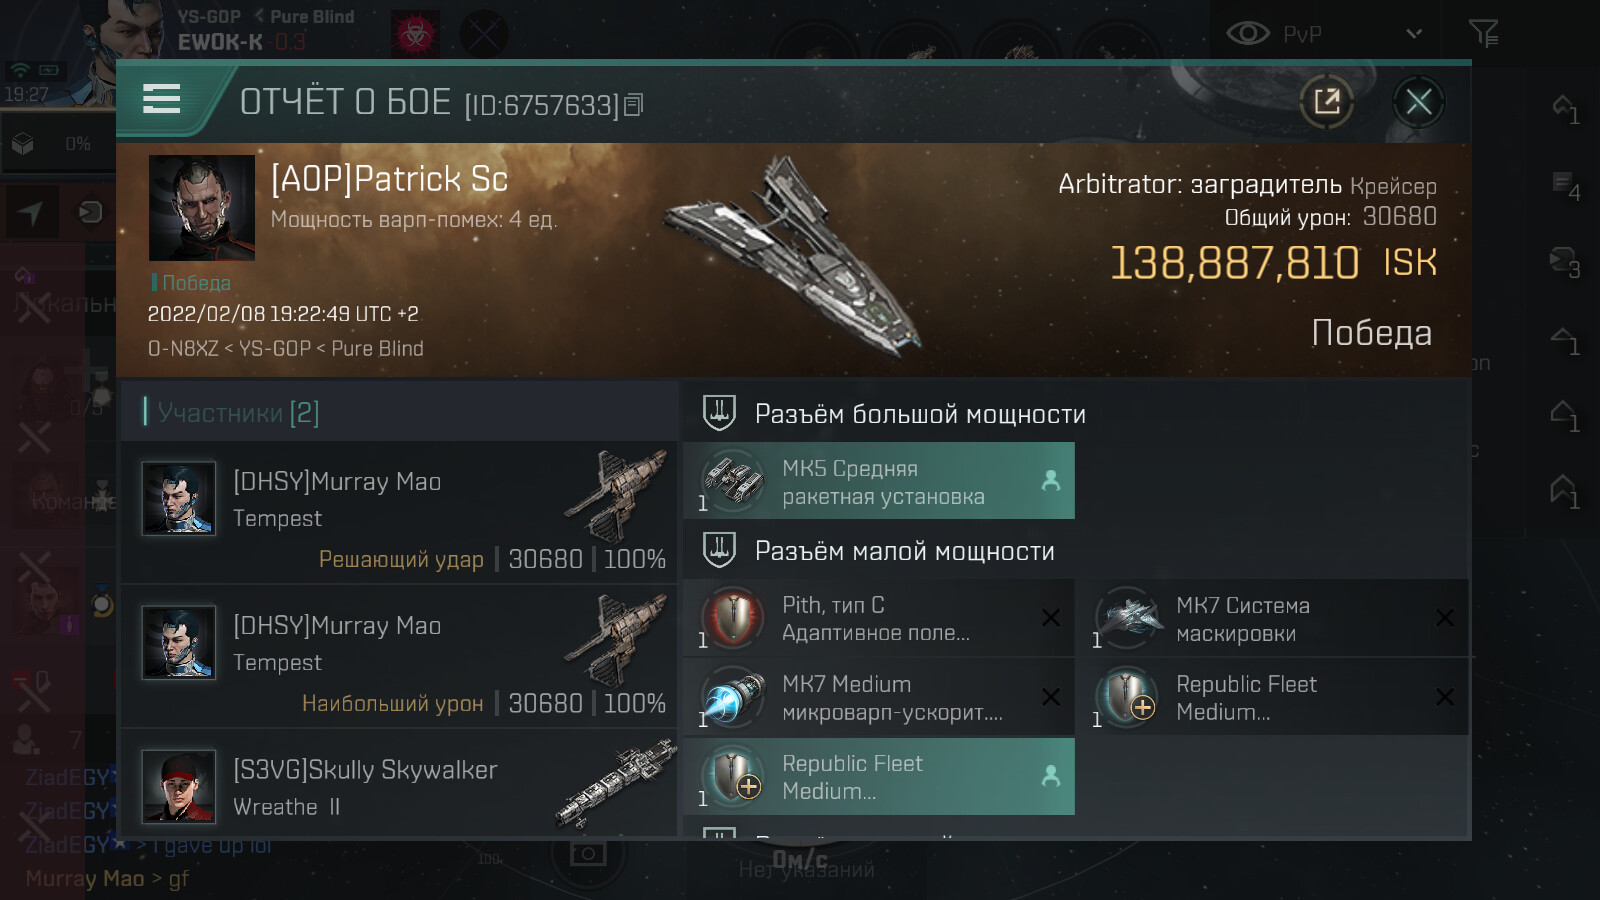The width and height of the screenshot is (1600, 900).
Task: Click MK7 Medium microwarpdrive module
Action: [x=879, y=698]
